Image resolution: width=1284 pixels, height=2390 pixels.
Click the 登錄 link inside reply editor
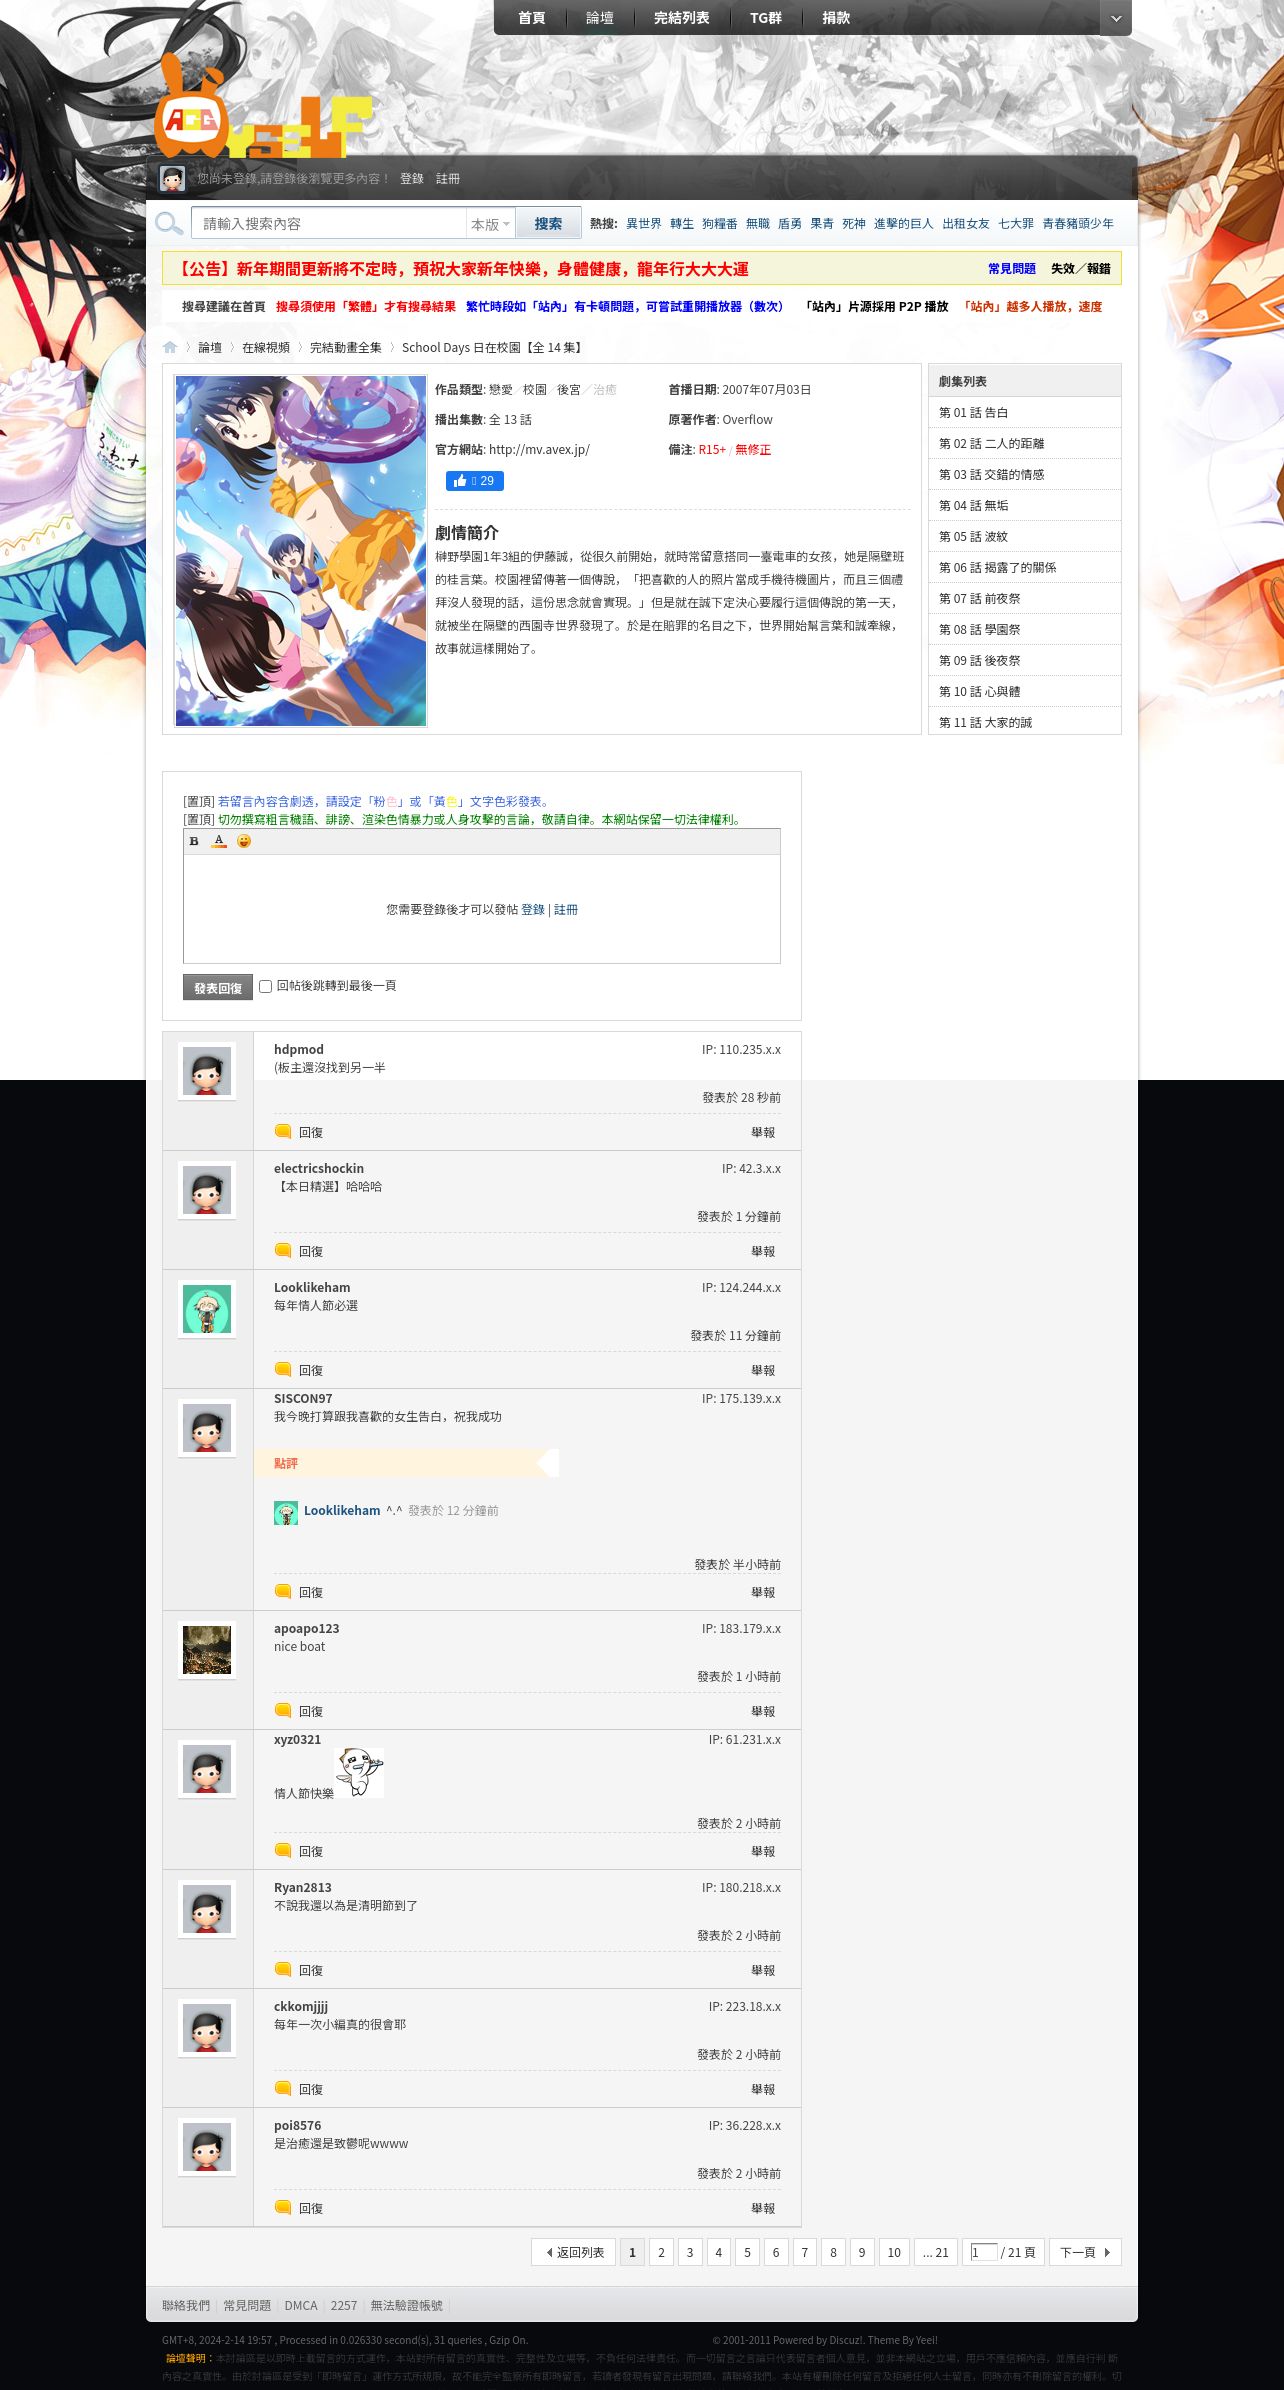(533, 910)
